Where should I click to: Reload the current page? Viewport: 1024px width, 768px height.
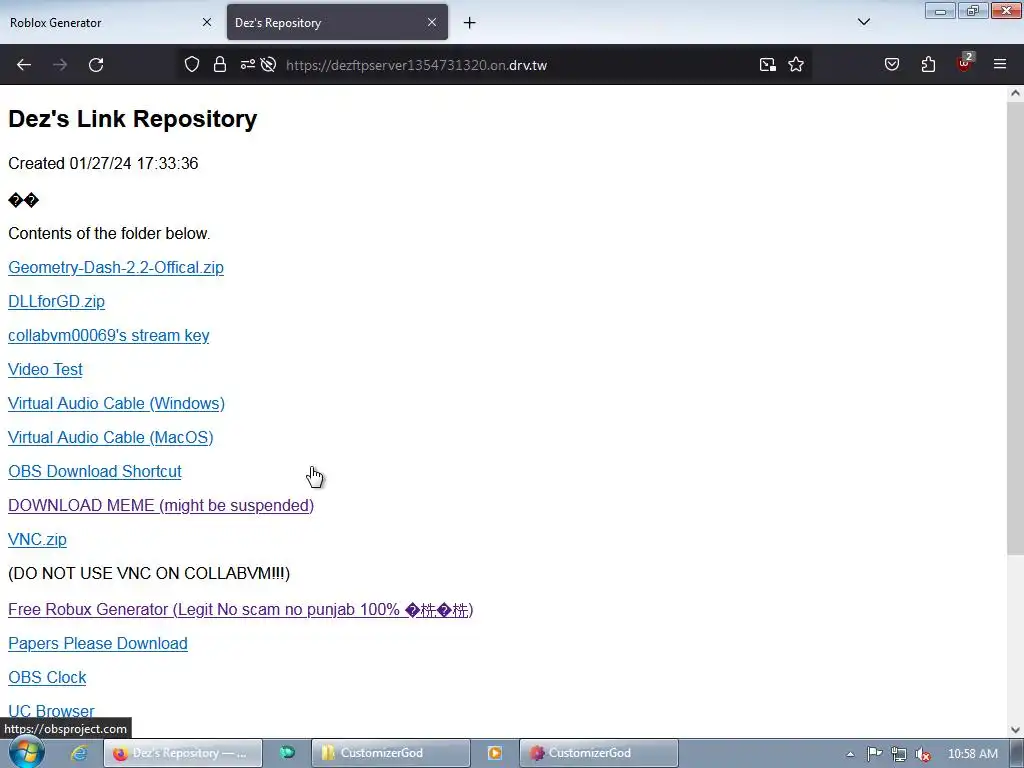point(96,65)
